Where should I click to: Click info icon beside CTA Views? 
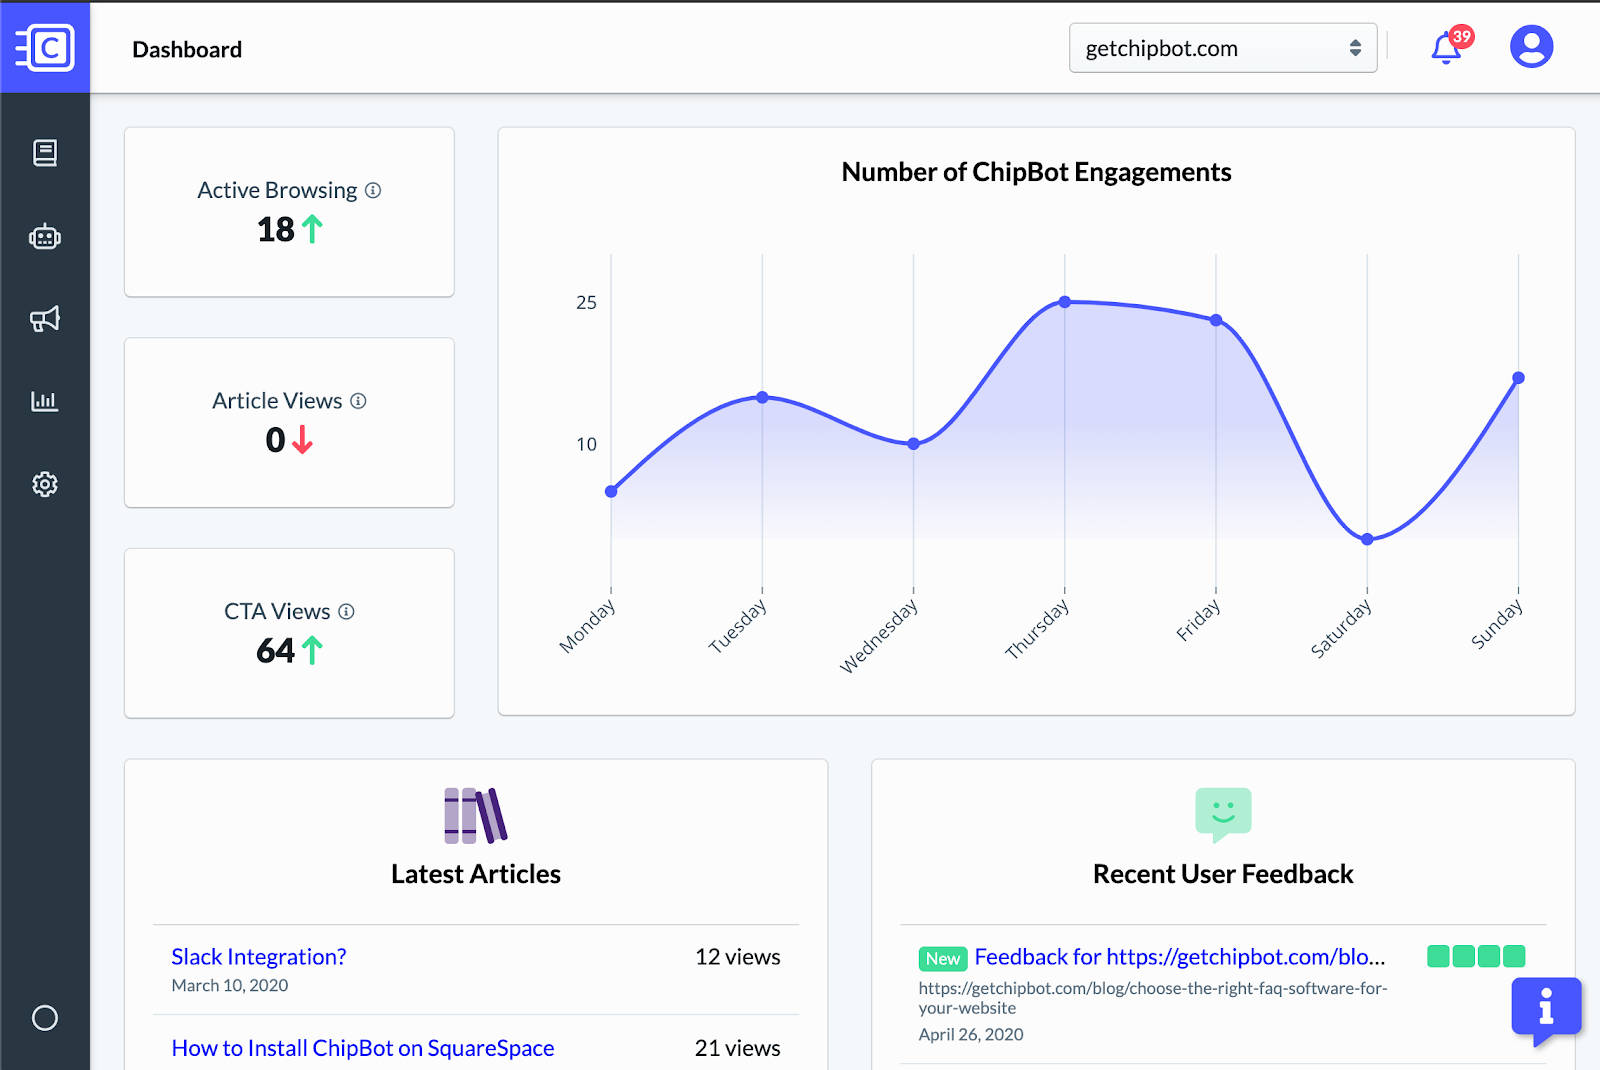(346, 611)
